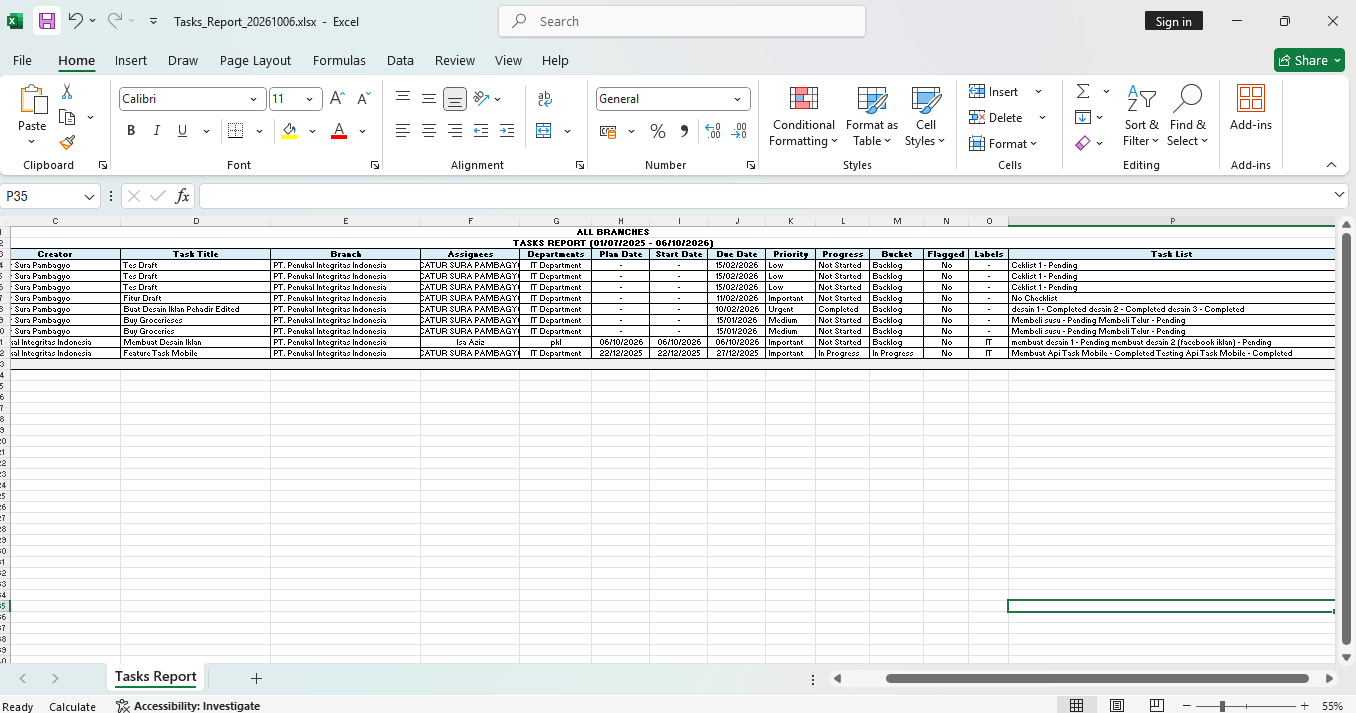Click the vertical scrollbar thumb
This screenshot has width=1356, height=713.
point(1346,439)
